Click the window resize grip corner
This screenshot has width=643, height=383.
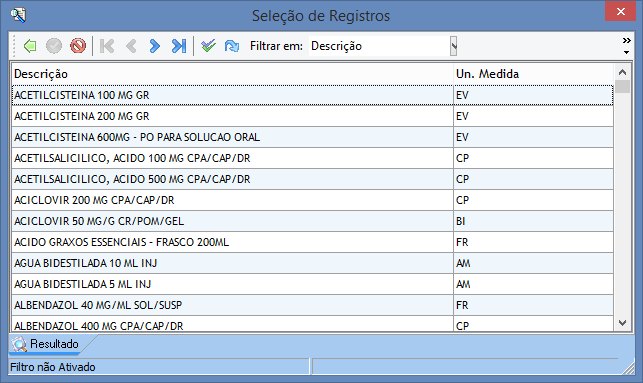(628, 368)
